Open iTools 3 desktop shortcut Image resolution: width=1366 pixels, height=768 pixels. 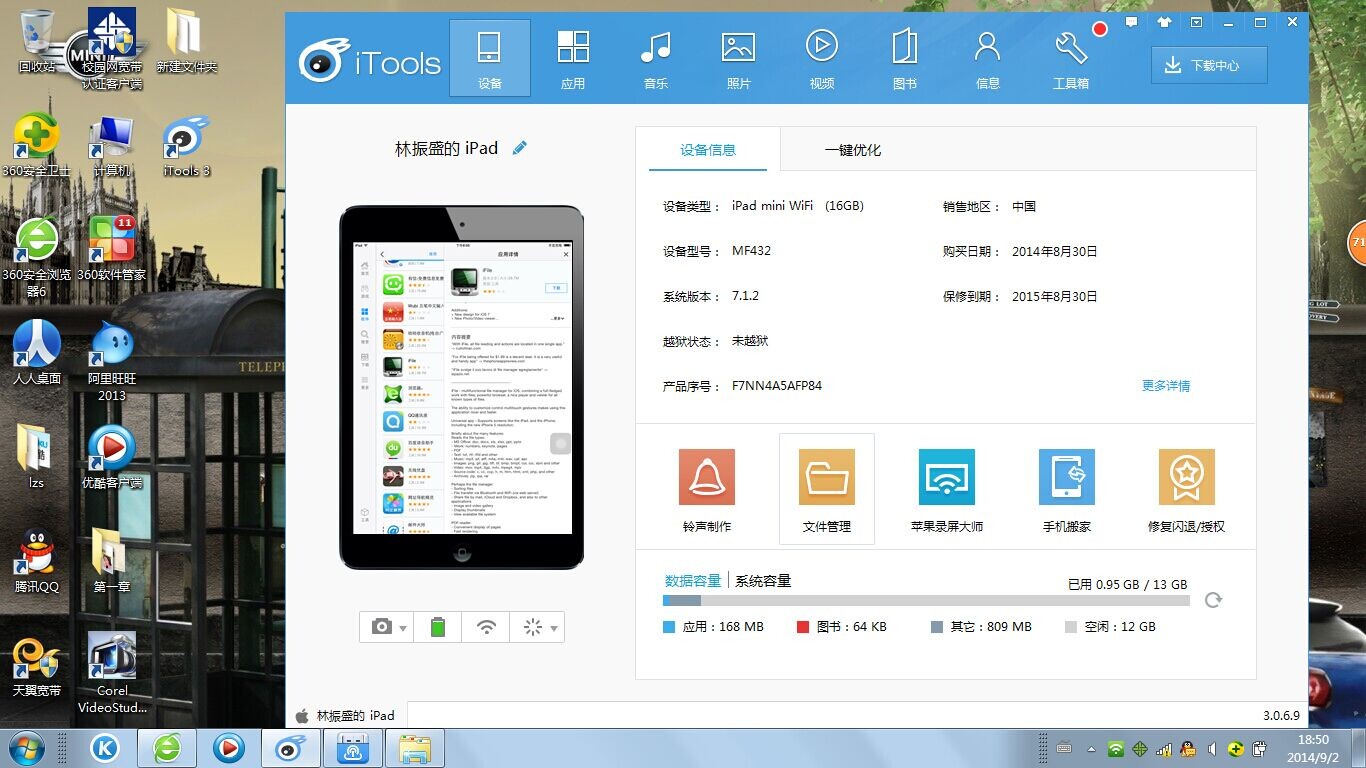tap(186, 146)
